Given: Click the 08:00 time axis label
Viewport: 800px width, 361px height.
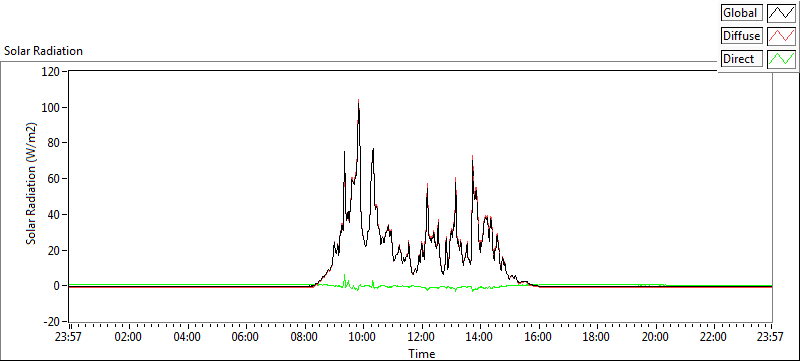Looking at the screenshot, I should click(305, 337).
